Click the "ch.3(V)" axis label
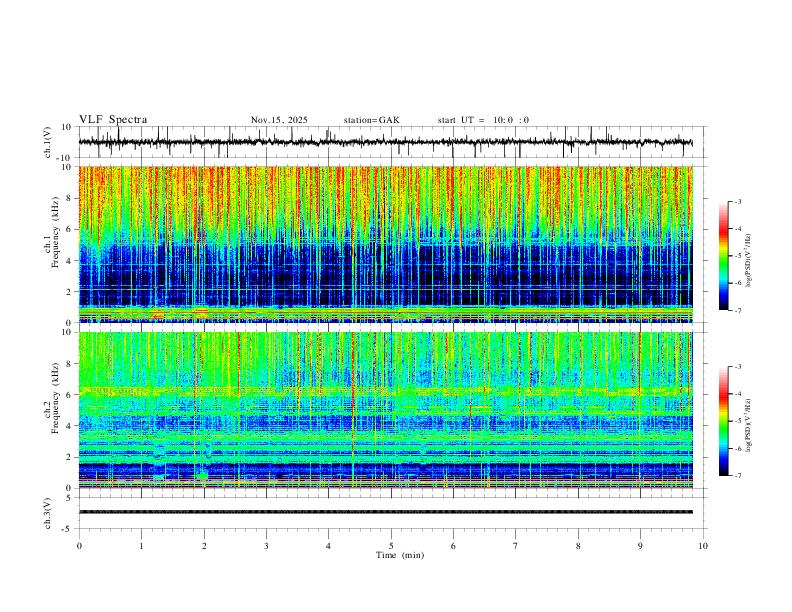The width and height of the screenshot is (792, 612). [x=48, y=513]
